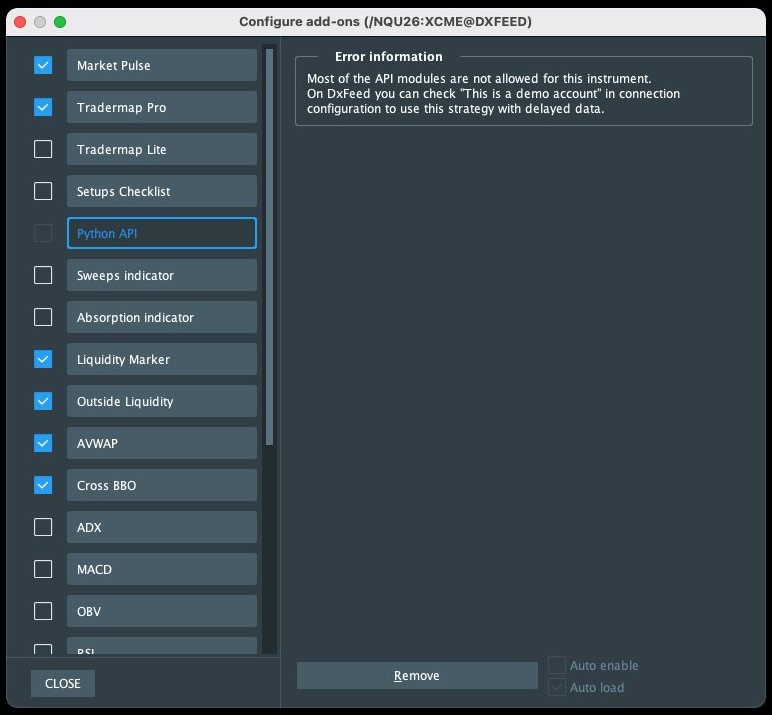Disable the Cross BBO checkbox
The height and width of the screenshot is (715, 772).
pos(43,485)
